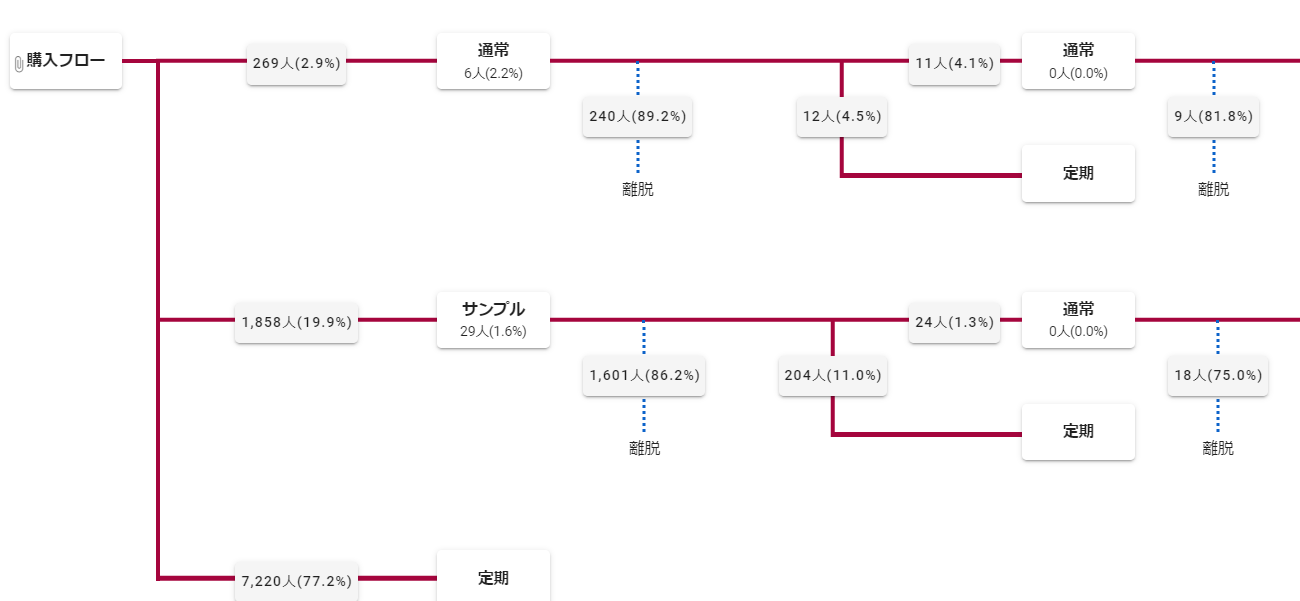Click the 24人(1.3%) badge

[x=954, y=322]
